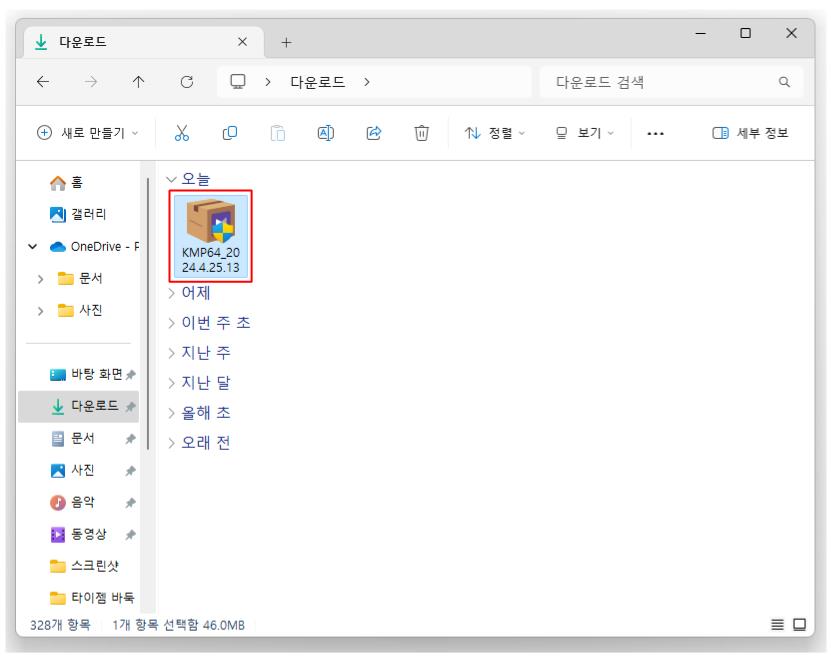Open the 보기 view dropdown
This screenshot has height=661, width=831.
(x=585, y=133)
